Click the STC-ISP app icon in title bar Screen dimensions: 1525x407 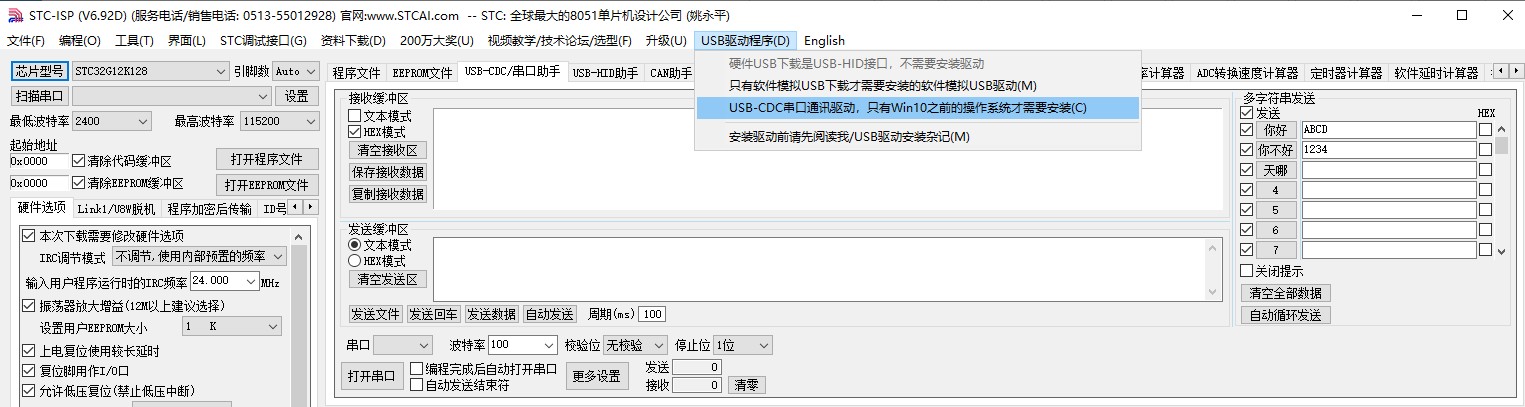pos(14,15)
